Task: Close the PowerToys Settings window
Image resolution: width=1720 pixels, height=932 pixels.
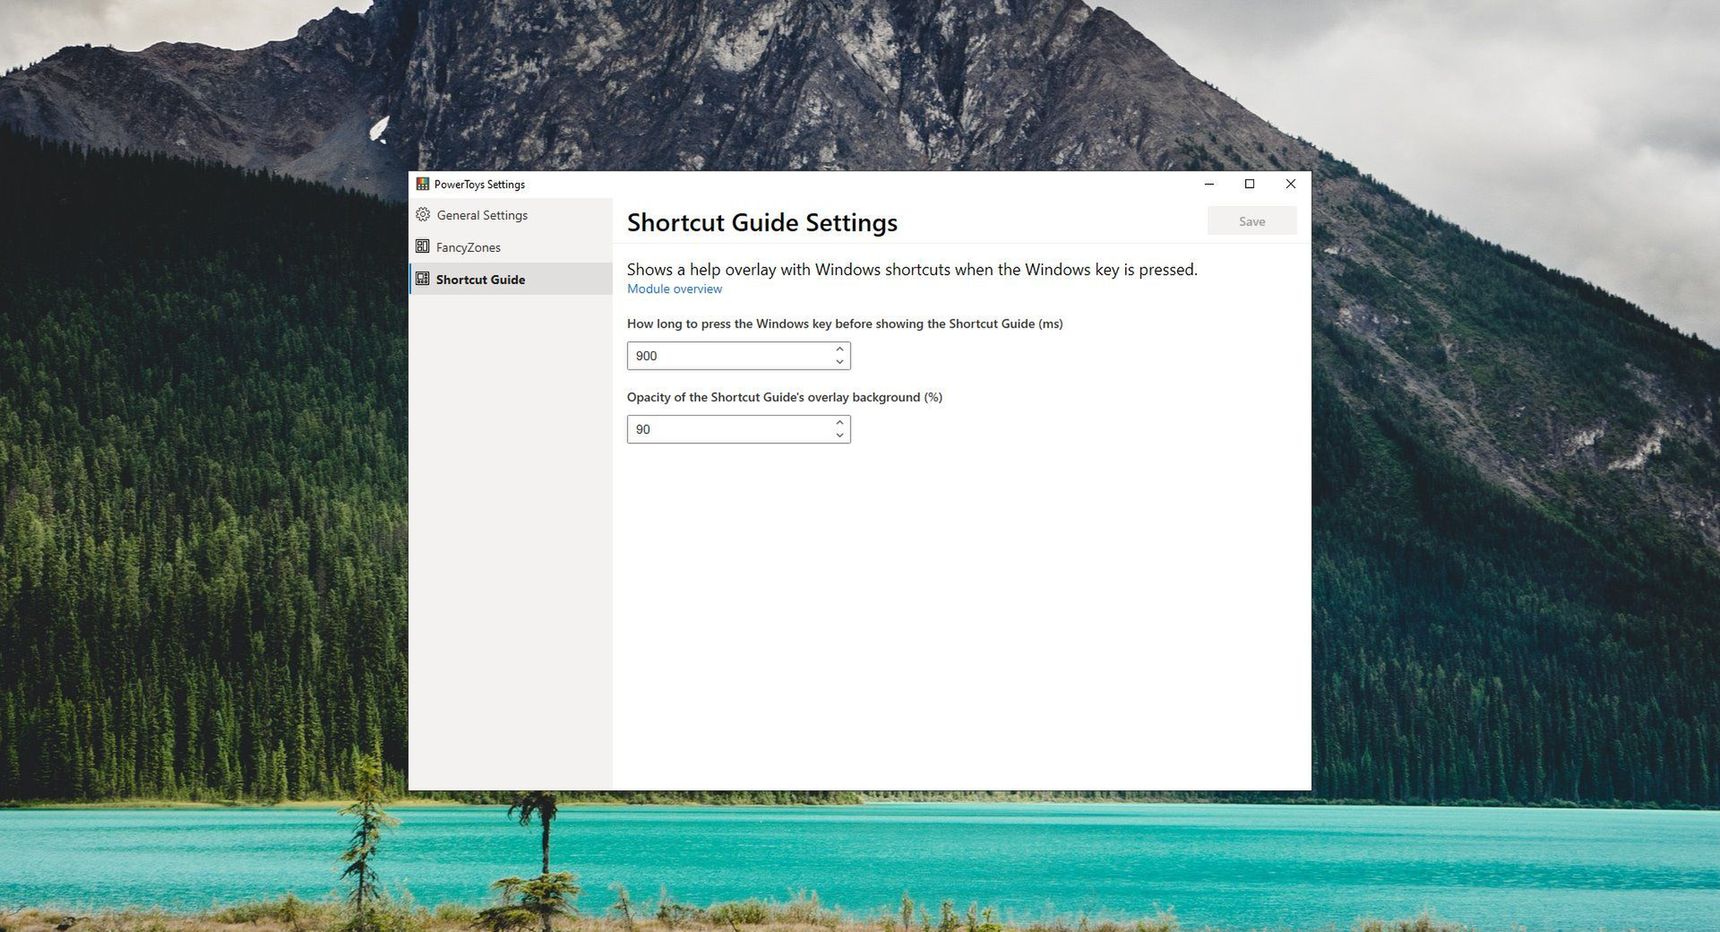Action: click(1290, 184)
